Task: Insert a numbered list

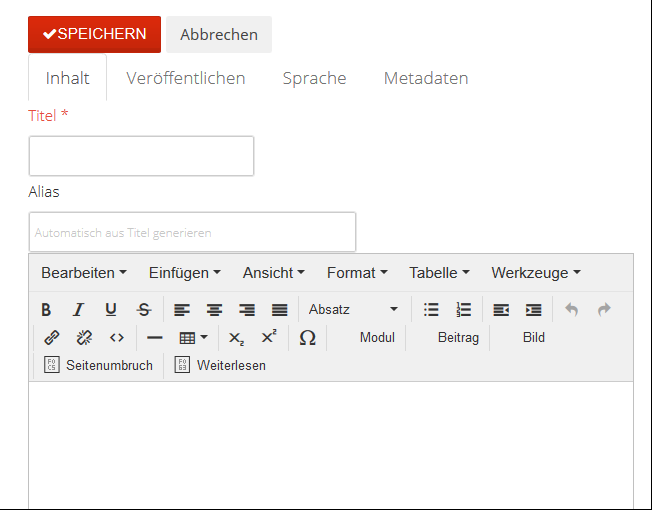Action: (x=464, y=310)
